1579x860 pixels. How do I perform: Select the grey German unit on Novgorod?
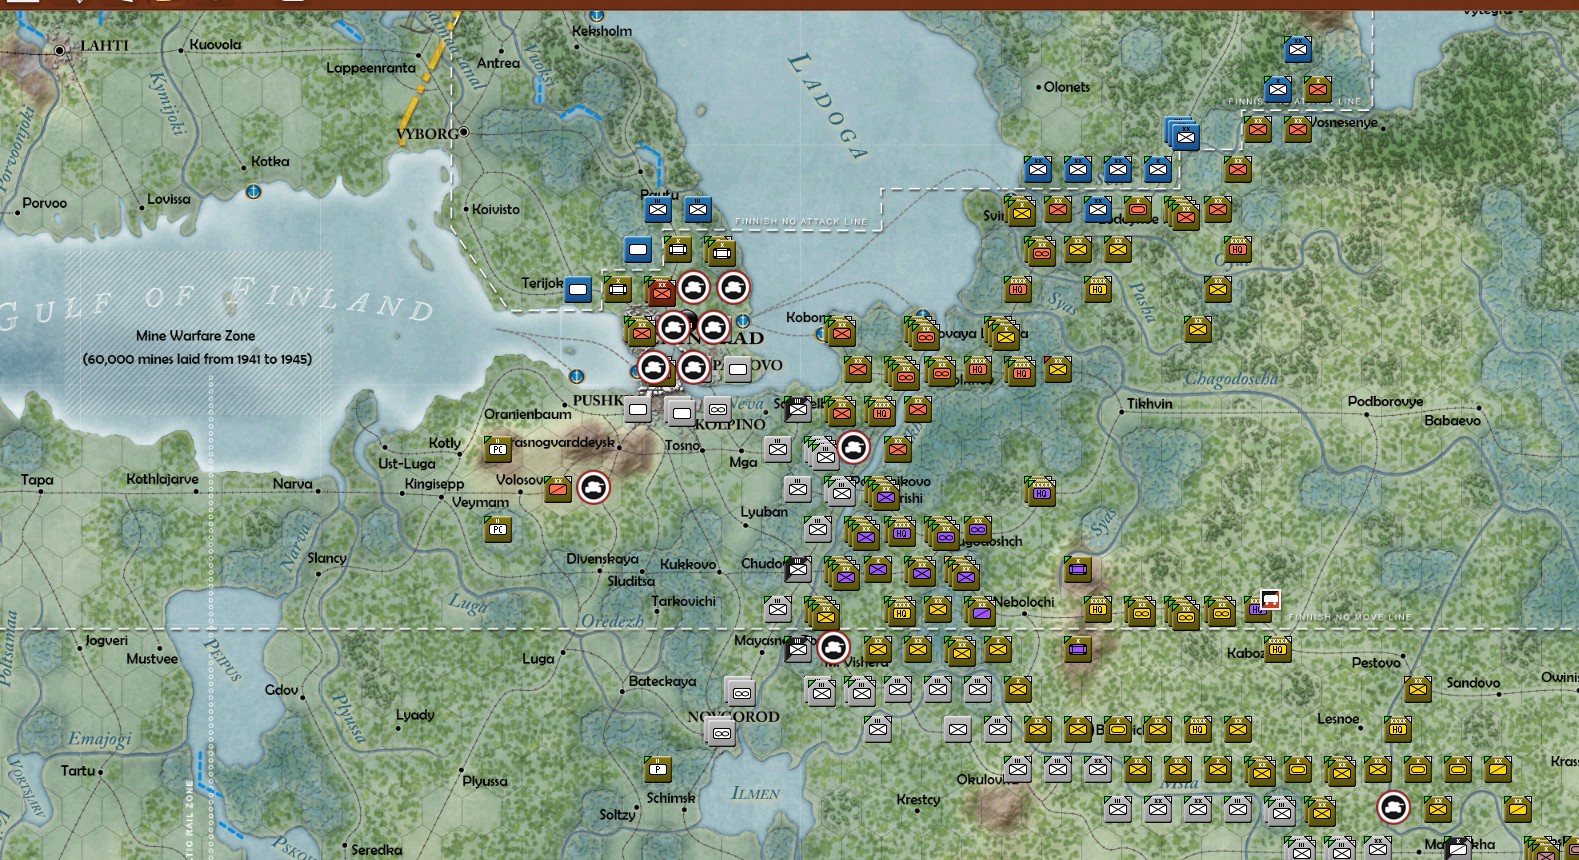[x=721, y=733]
